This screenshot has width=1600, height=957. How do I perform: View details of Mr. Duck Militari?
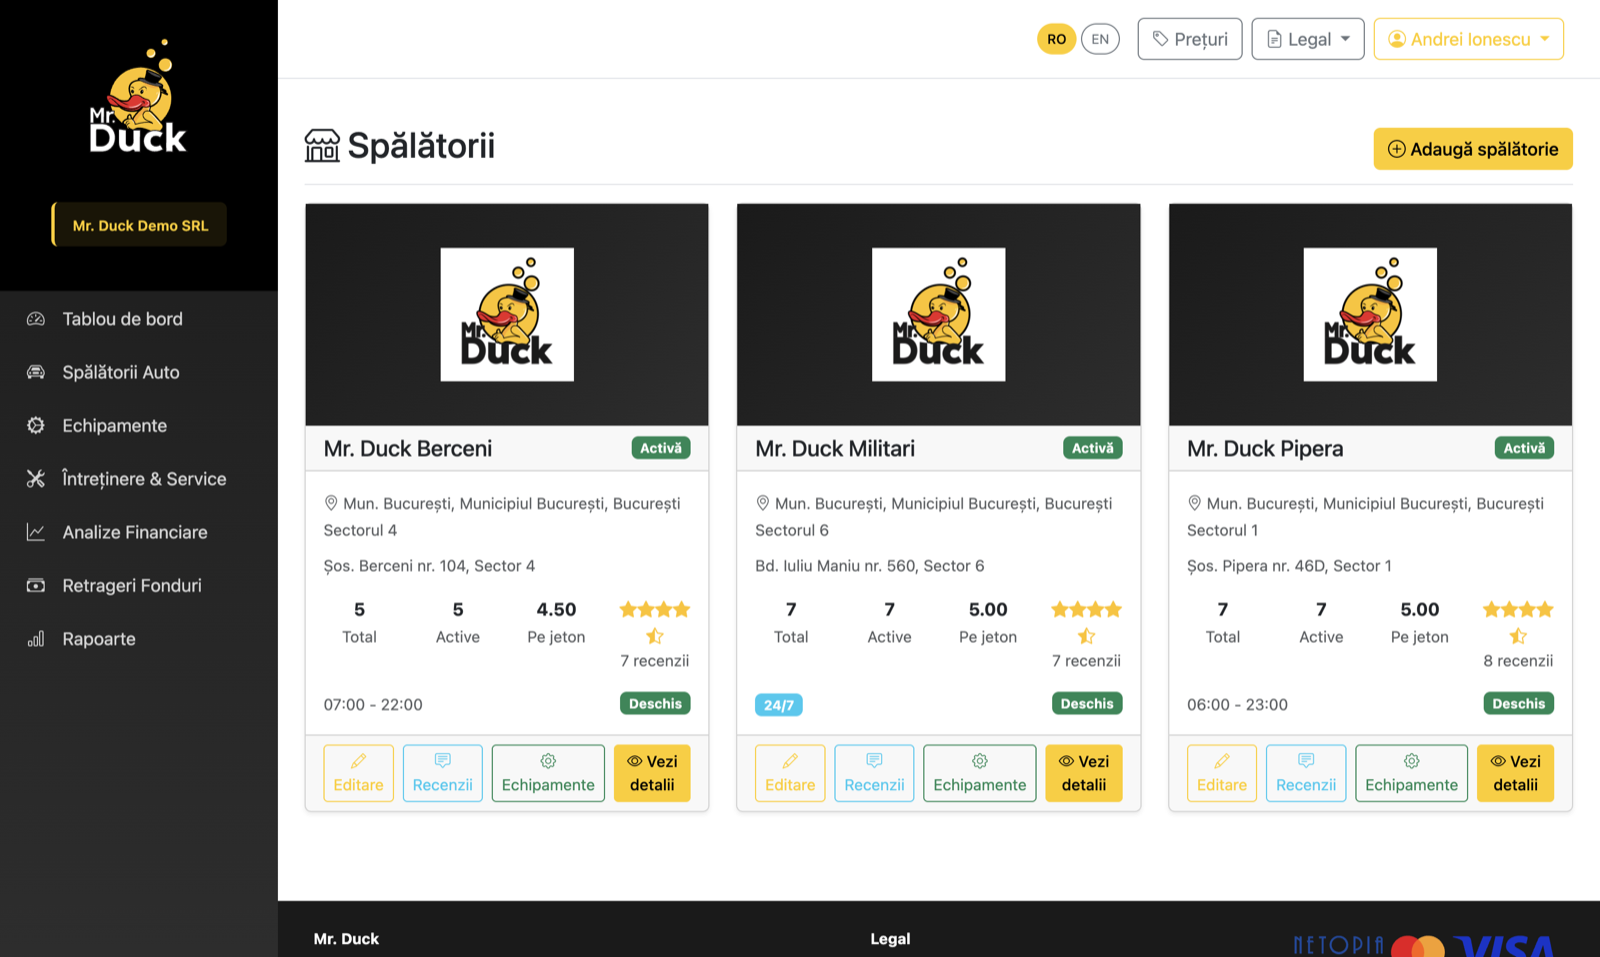tap(1084, 773)
